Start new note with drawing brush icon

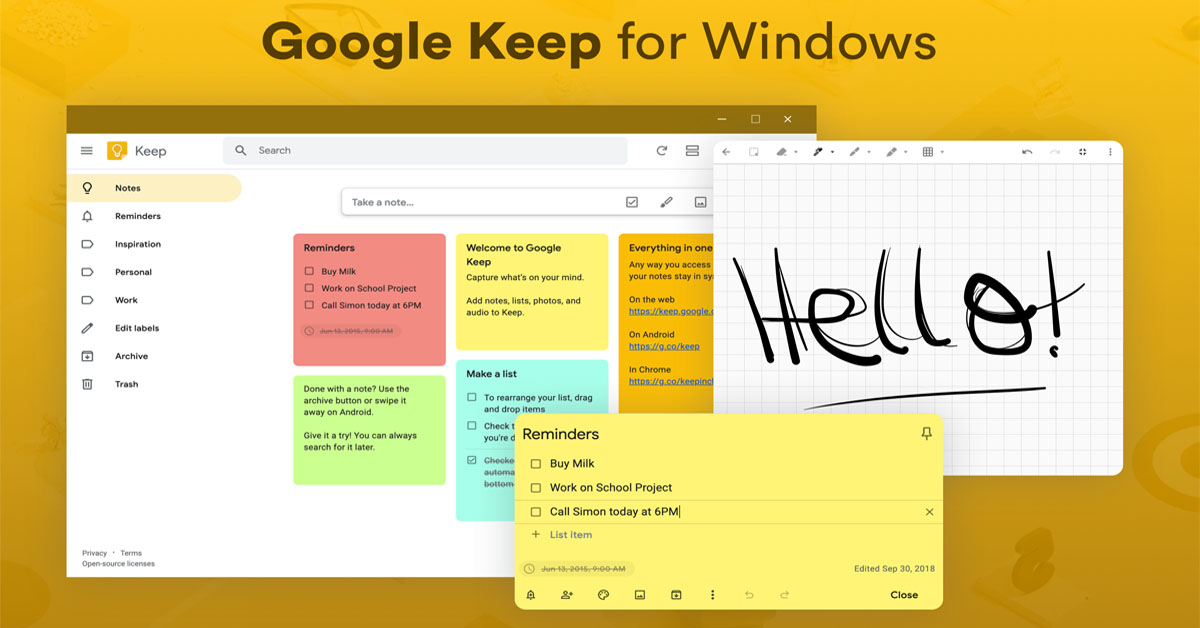(666, 202)
